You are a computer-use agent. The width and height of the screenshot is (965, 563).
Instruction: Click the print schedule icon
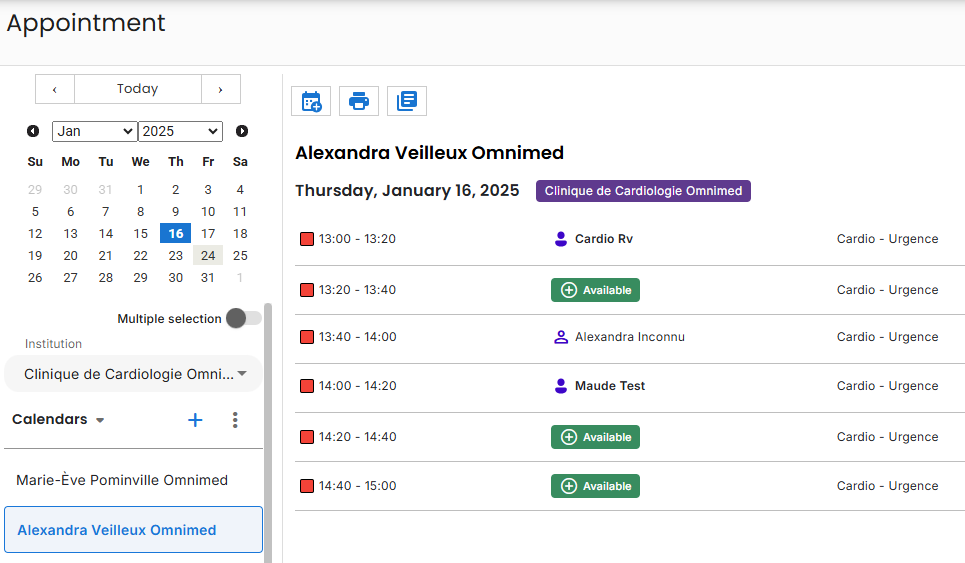[359, 101]
